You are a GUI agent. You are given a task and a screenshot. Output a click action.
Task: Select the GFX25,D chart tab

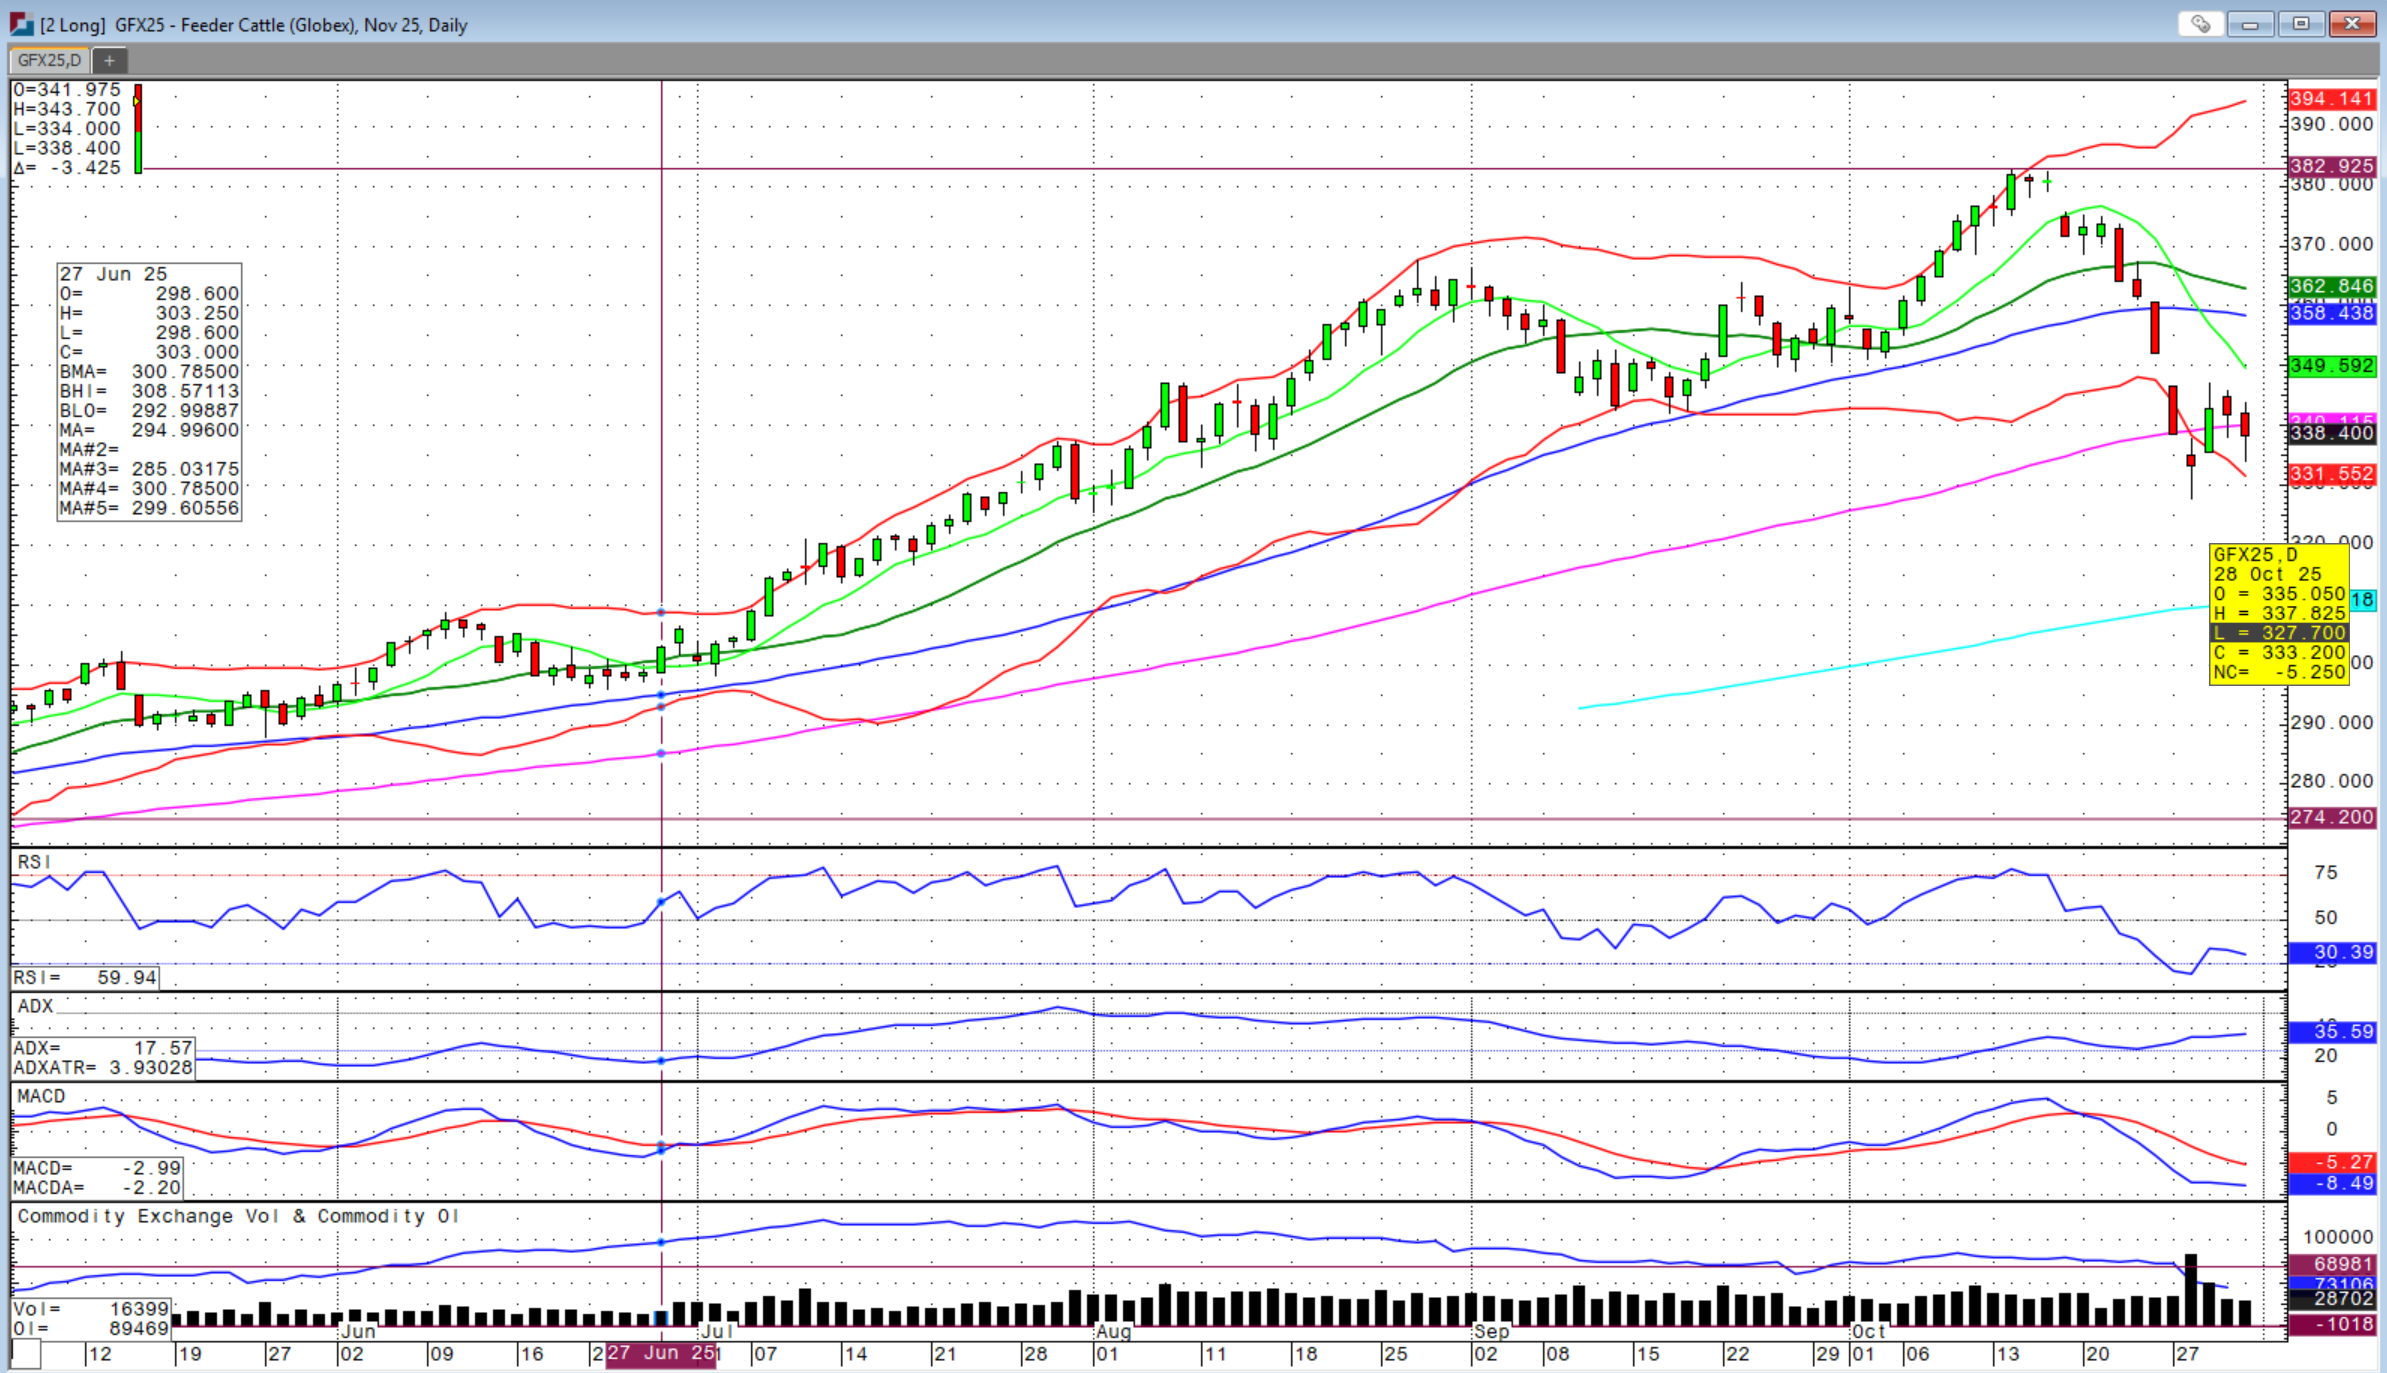(x=49, y=61)
